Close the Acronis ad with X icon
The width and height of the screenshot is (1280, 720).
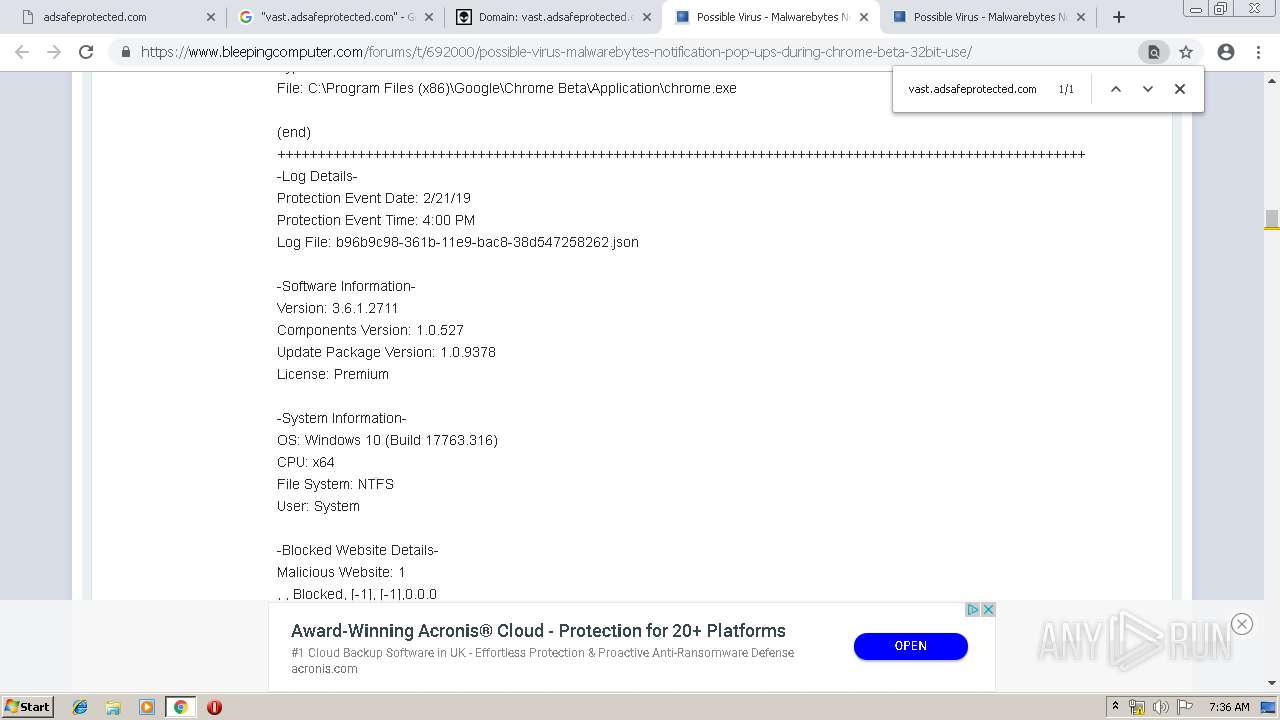click(988, 610)
